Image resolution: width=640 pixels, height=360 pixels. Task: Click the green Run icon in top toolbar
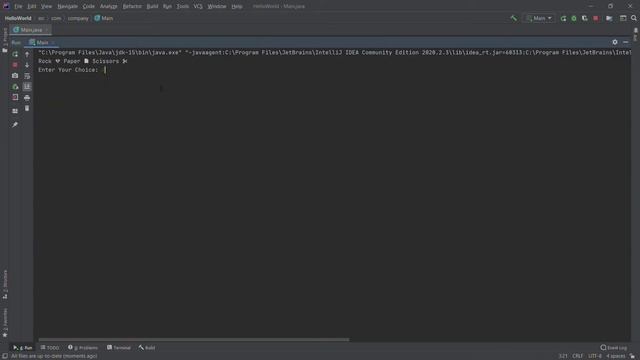(563, 18)
